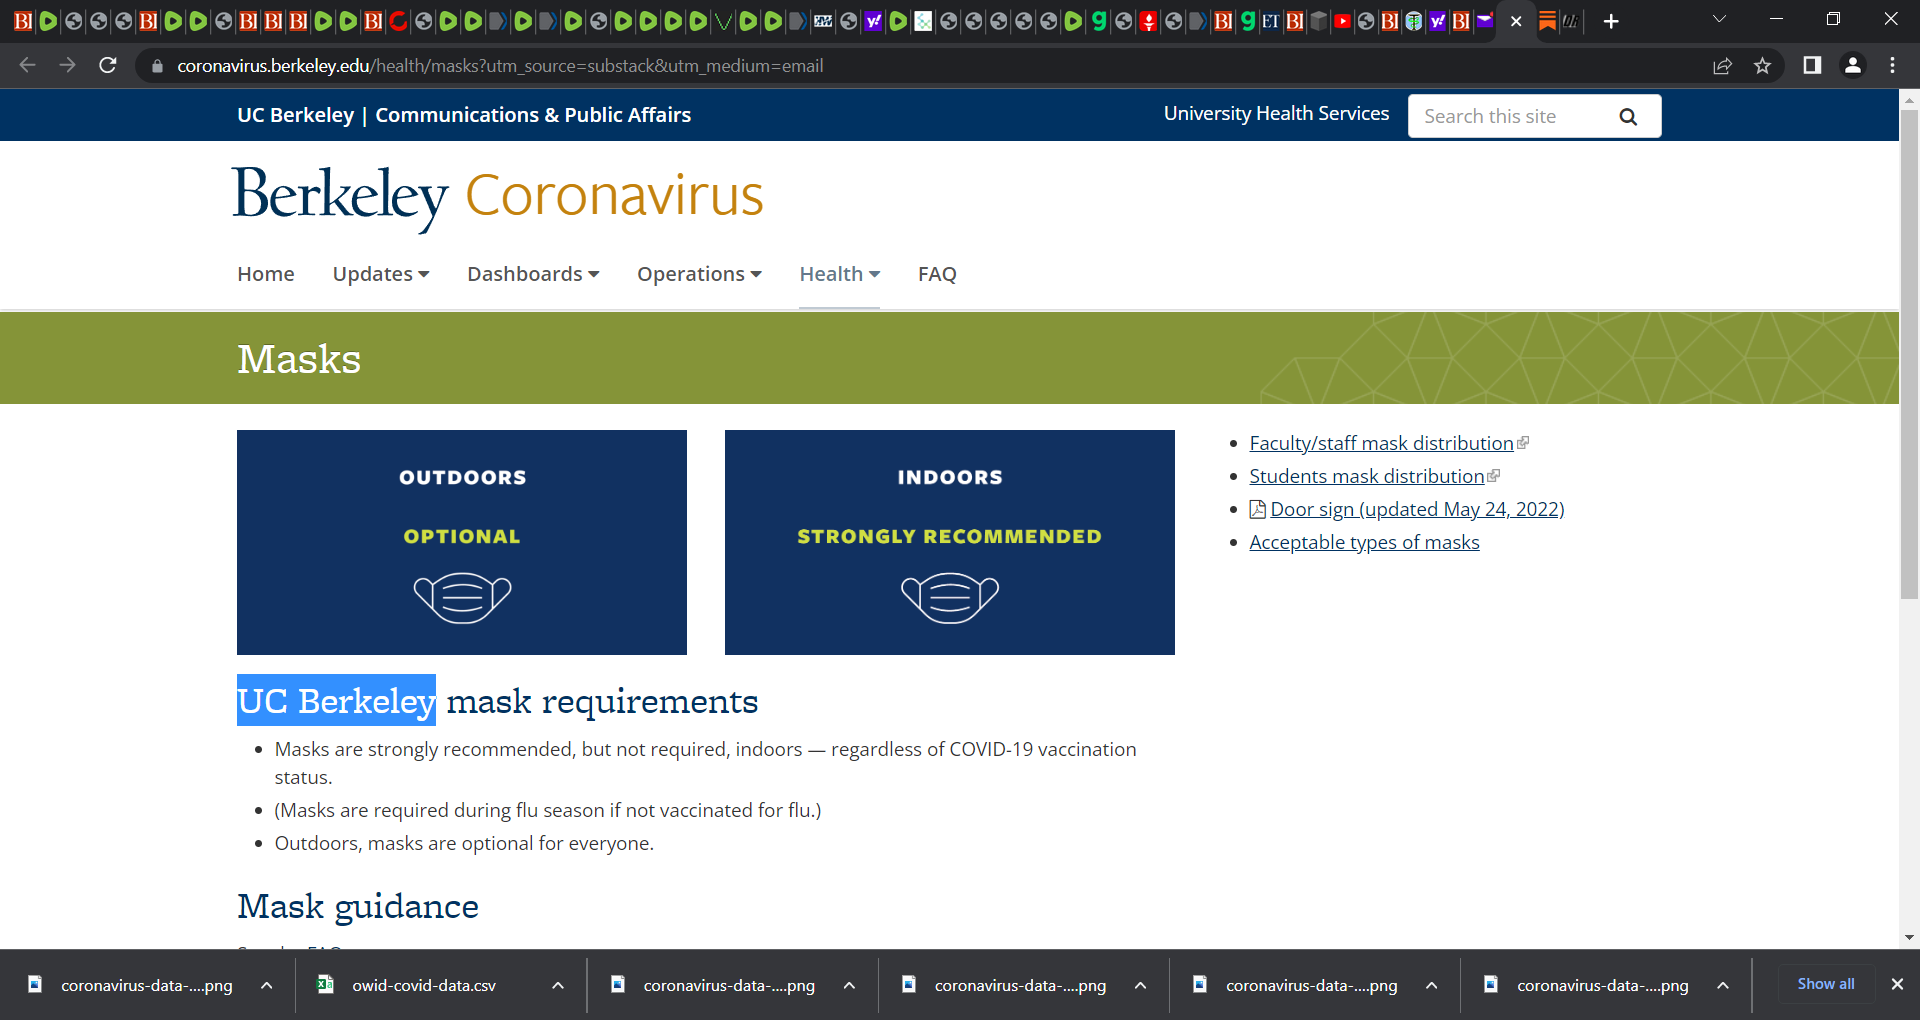Click the Outdoors Optional mask card
The width and height of the screenshot is (1920, 1020).
pos(462,542)
